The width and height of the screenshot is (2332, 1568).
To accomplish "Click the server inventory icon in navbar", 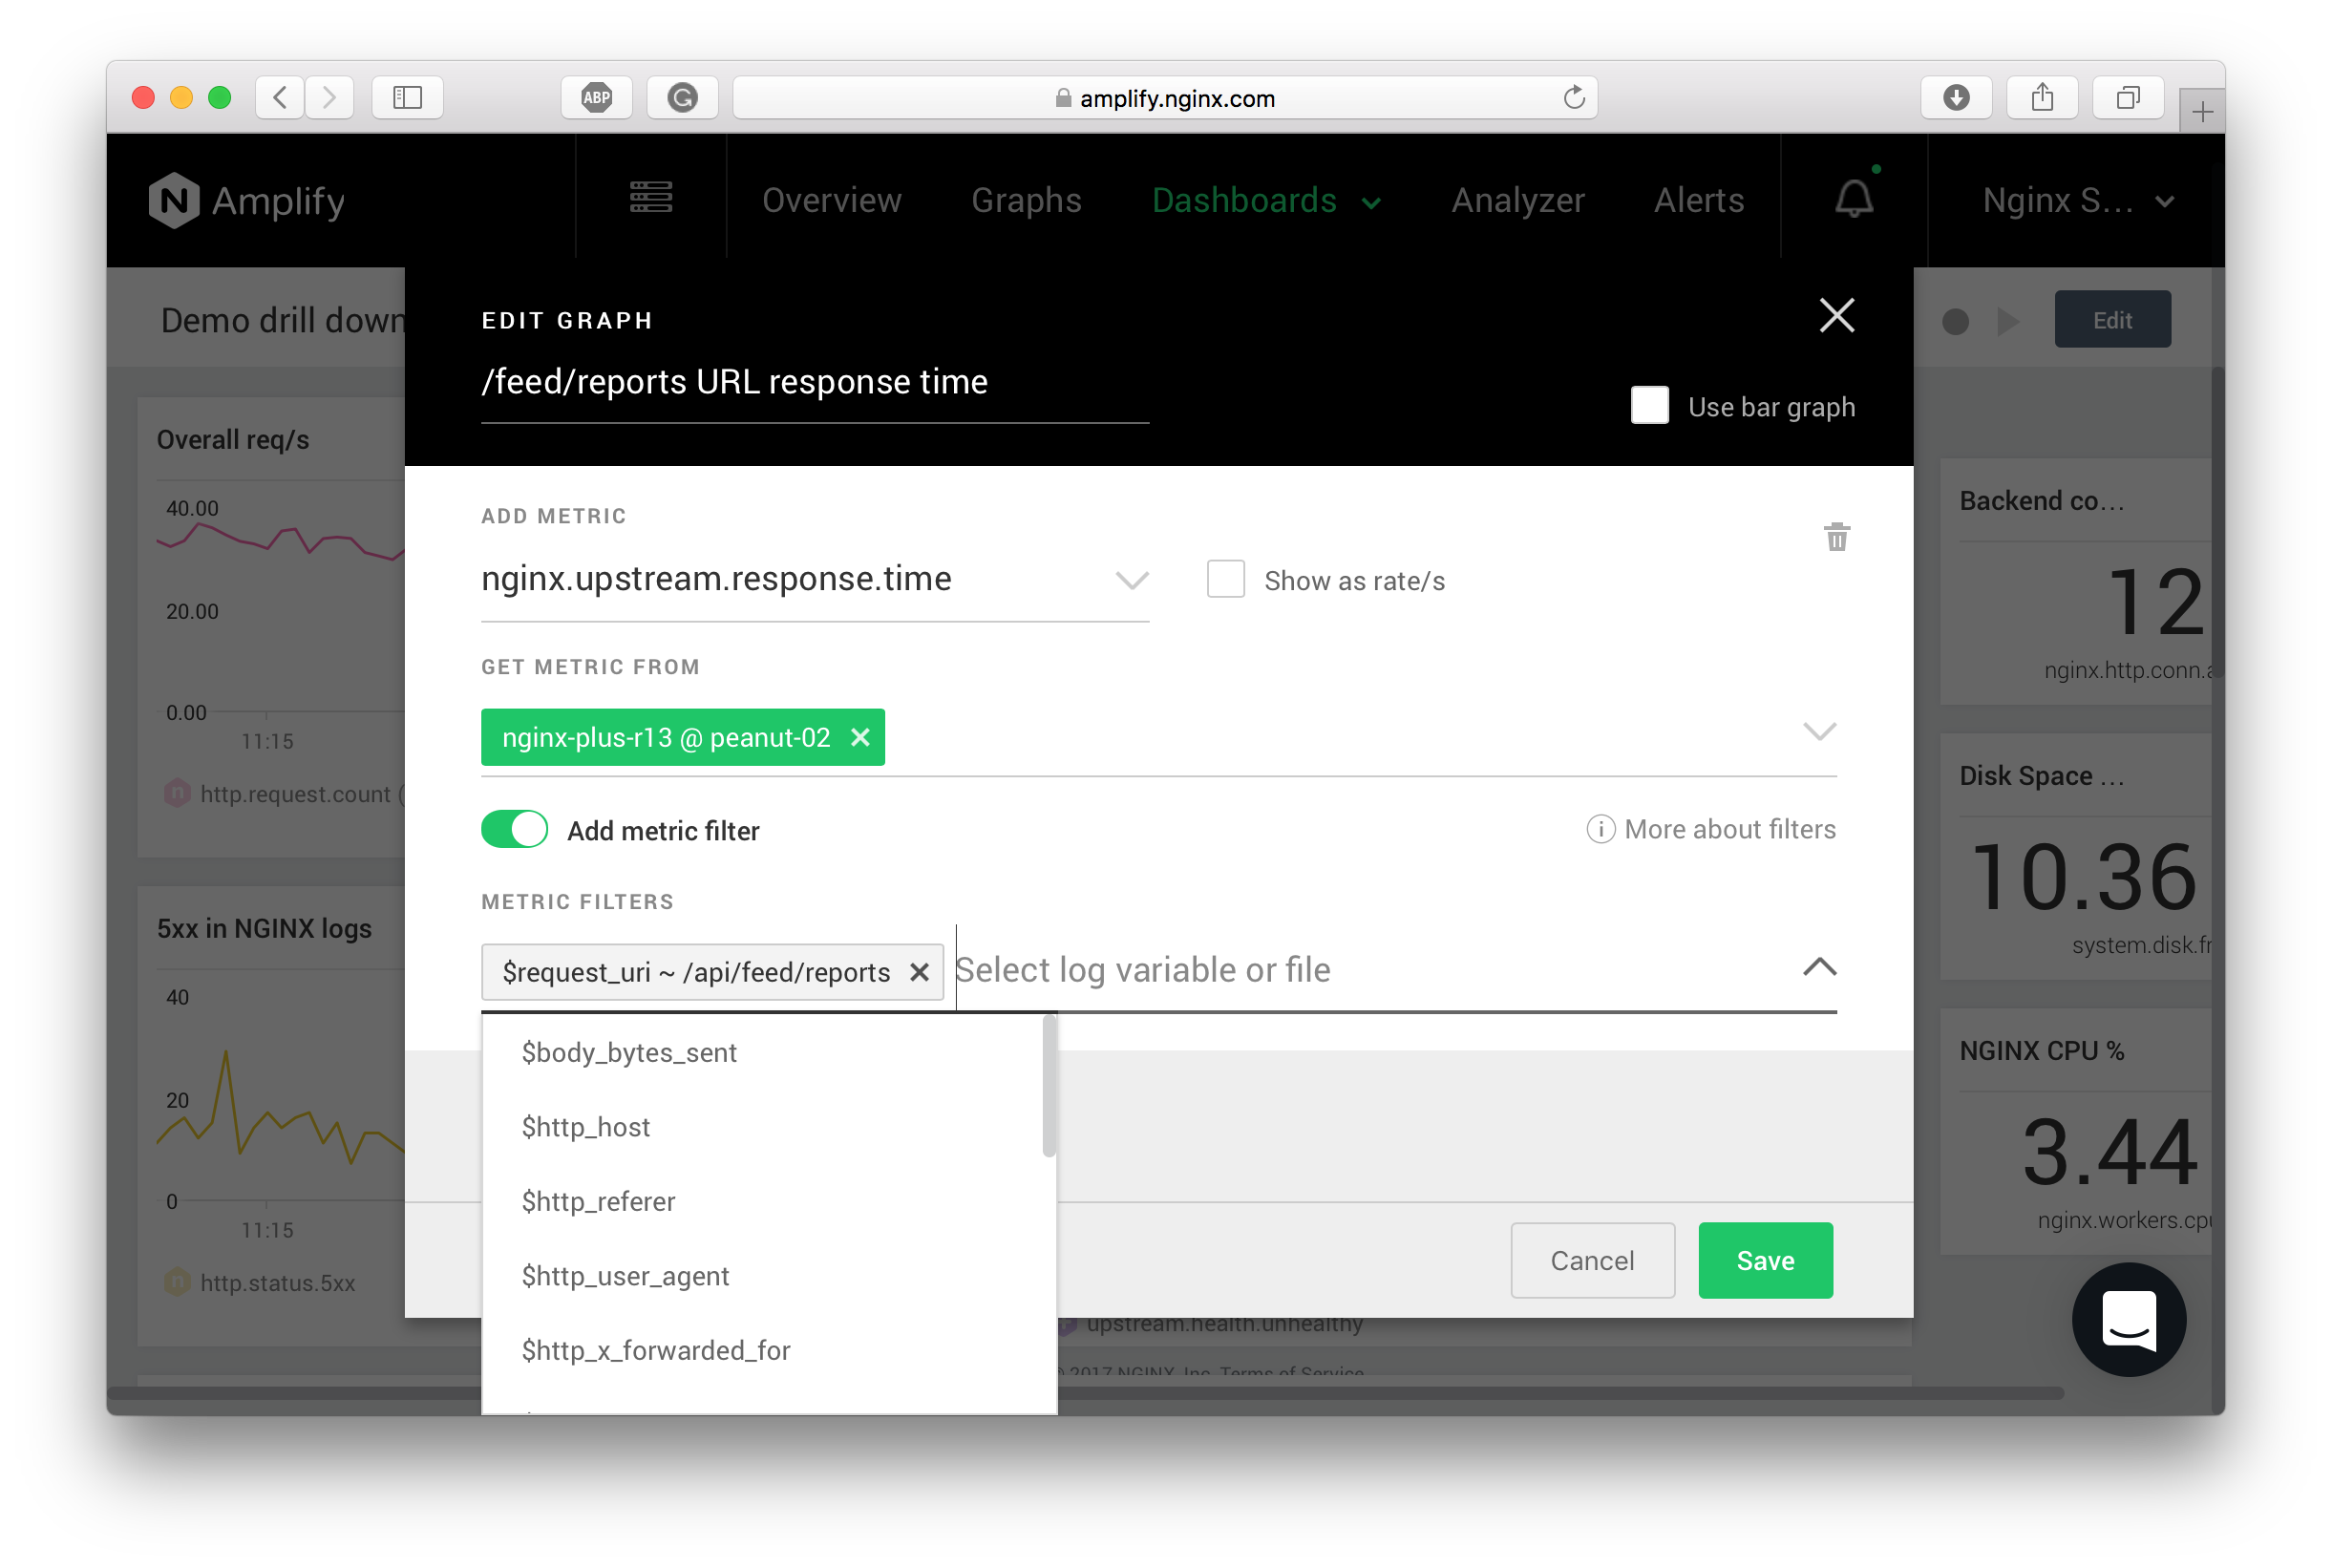I will pyautogui.click(x=650, y=197).
